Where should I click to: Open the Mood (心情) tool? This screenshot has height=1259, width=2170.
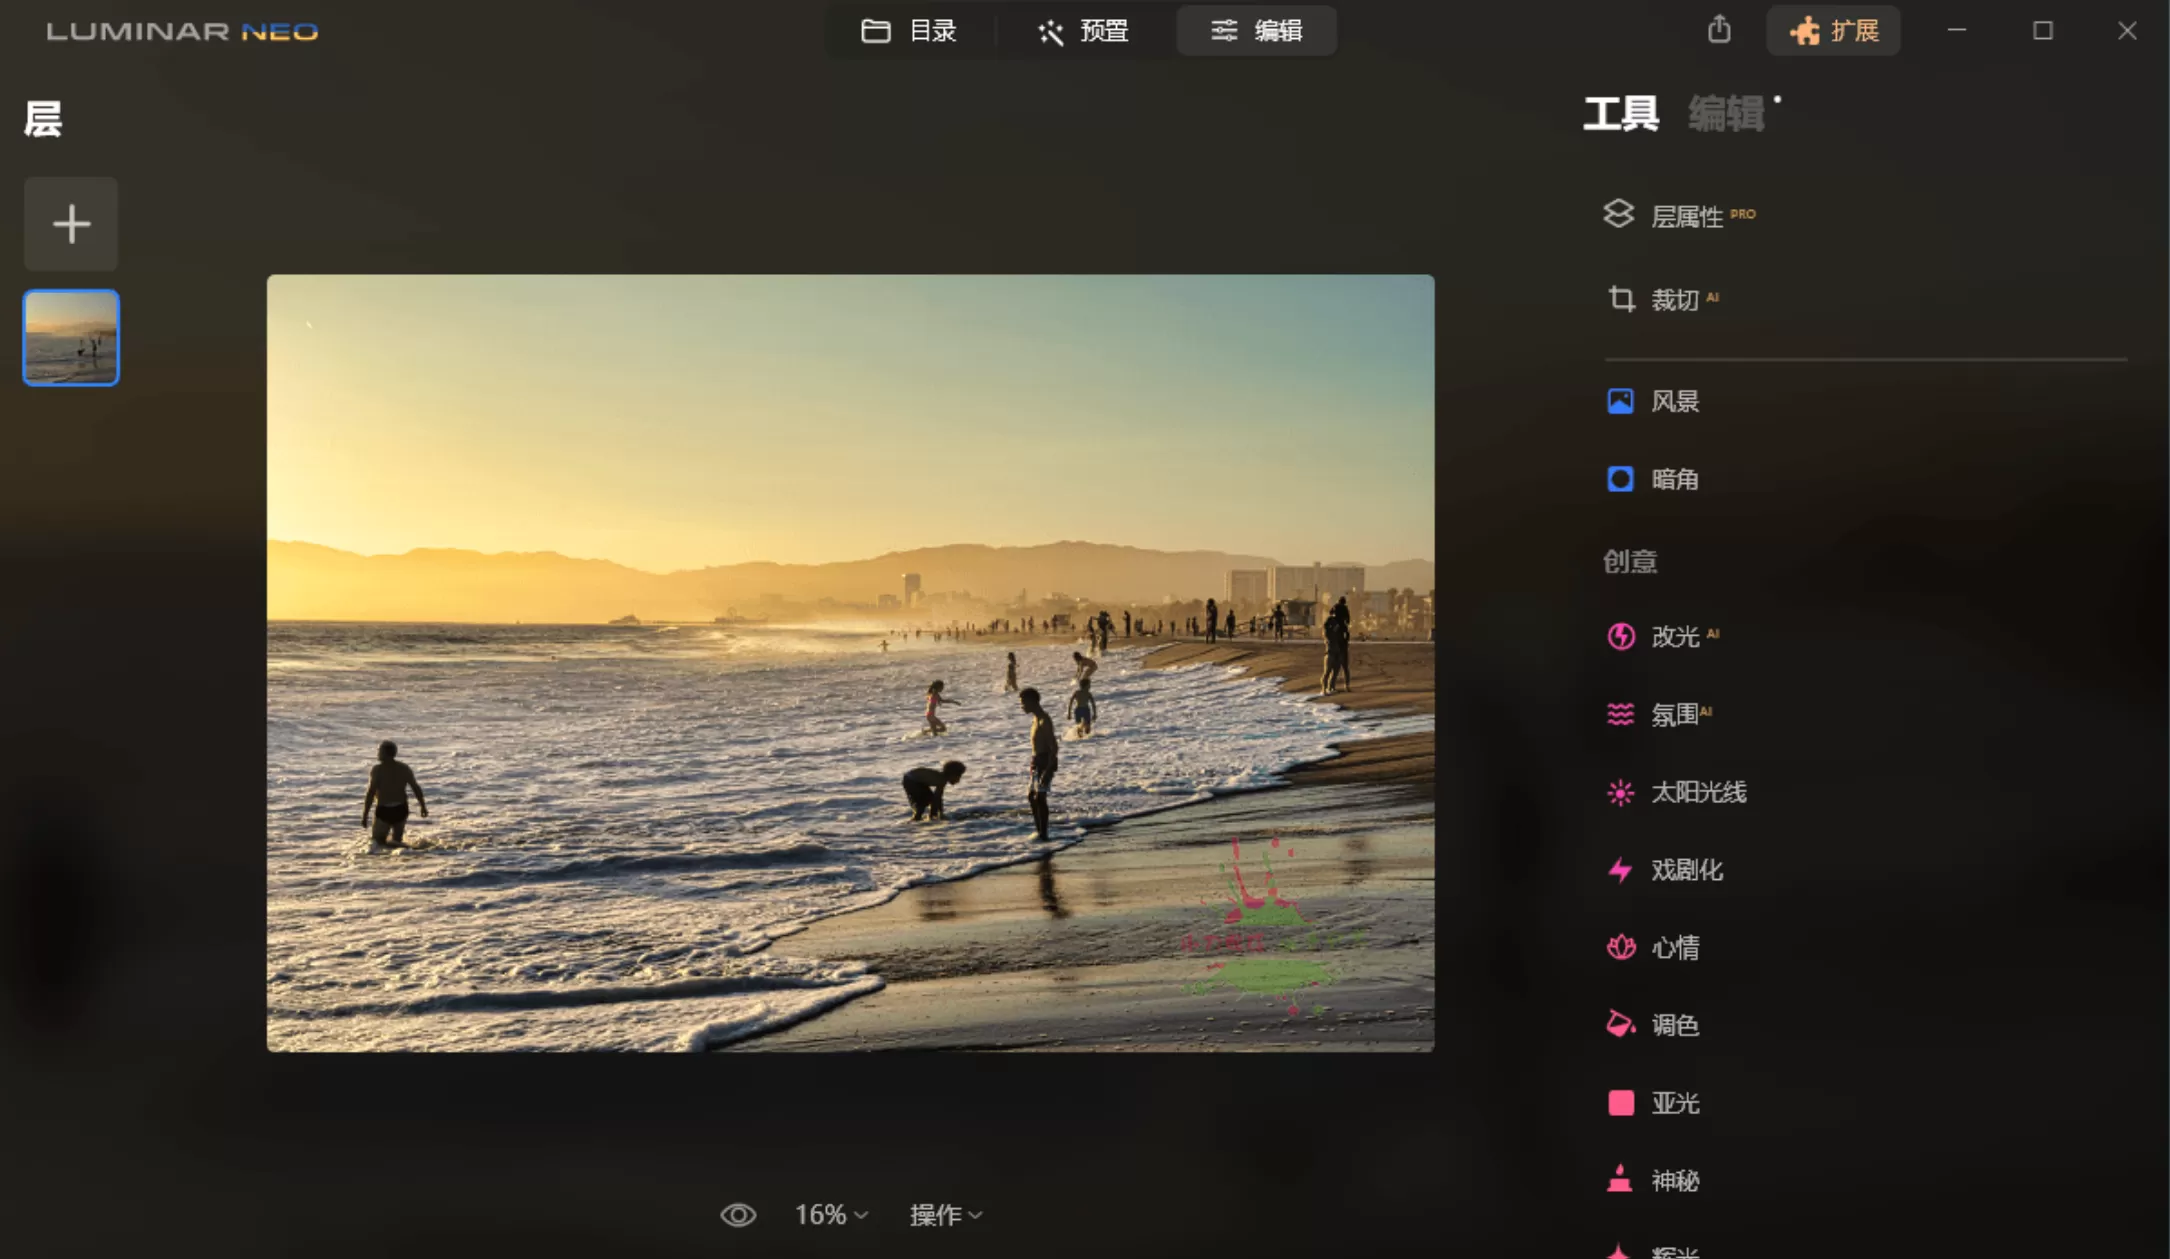(x=1675, y=947)
